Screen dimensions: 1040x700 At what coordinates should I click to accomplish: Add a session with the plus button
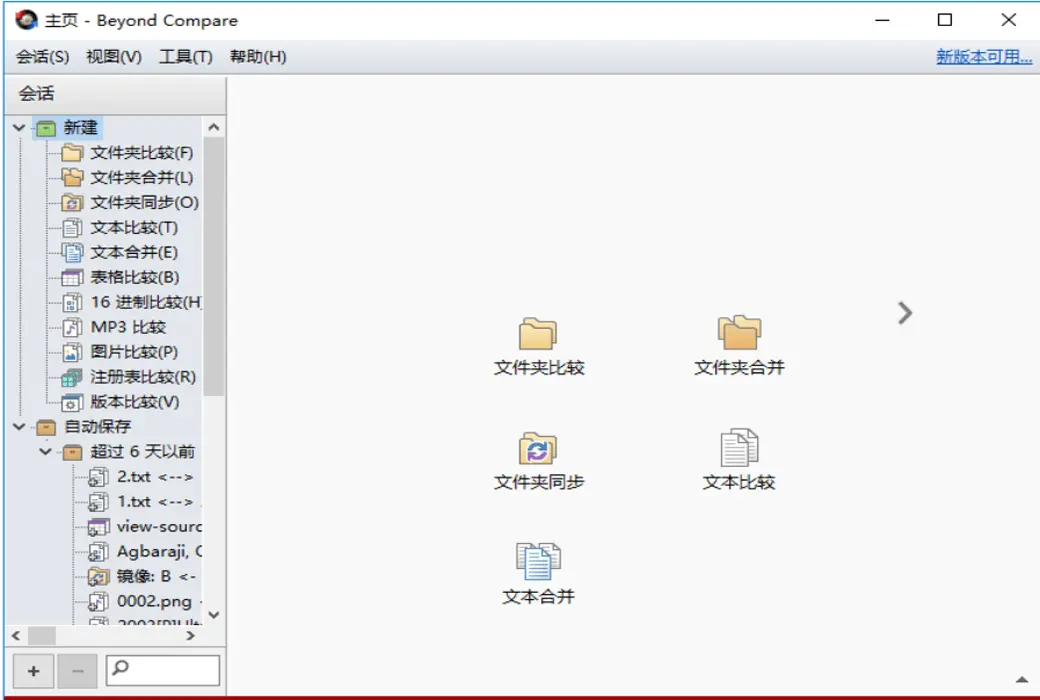(x=33, y=671)
